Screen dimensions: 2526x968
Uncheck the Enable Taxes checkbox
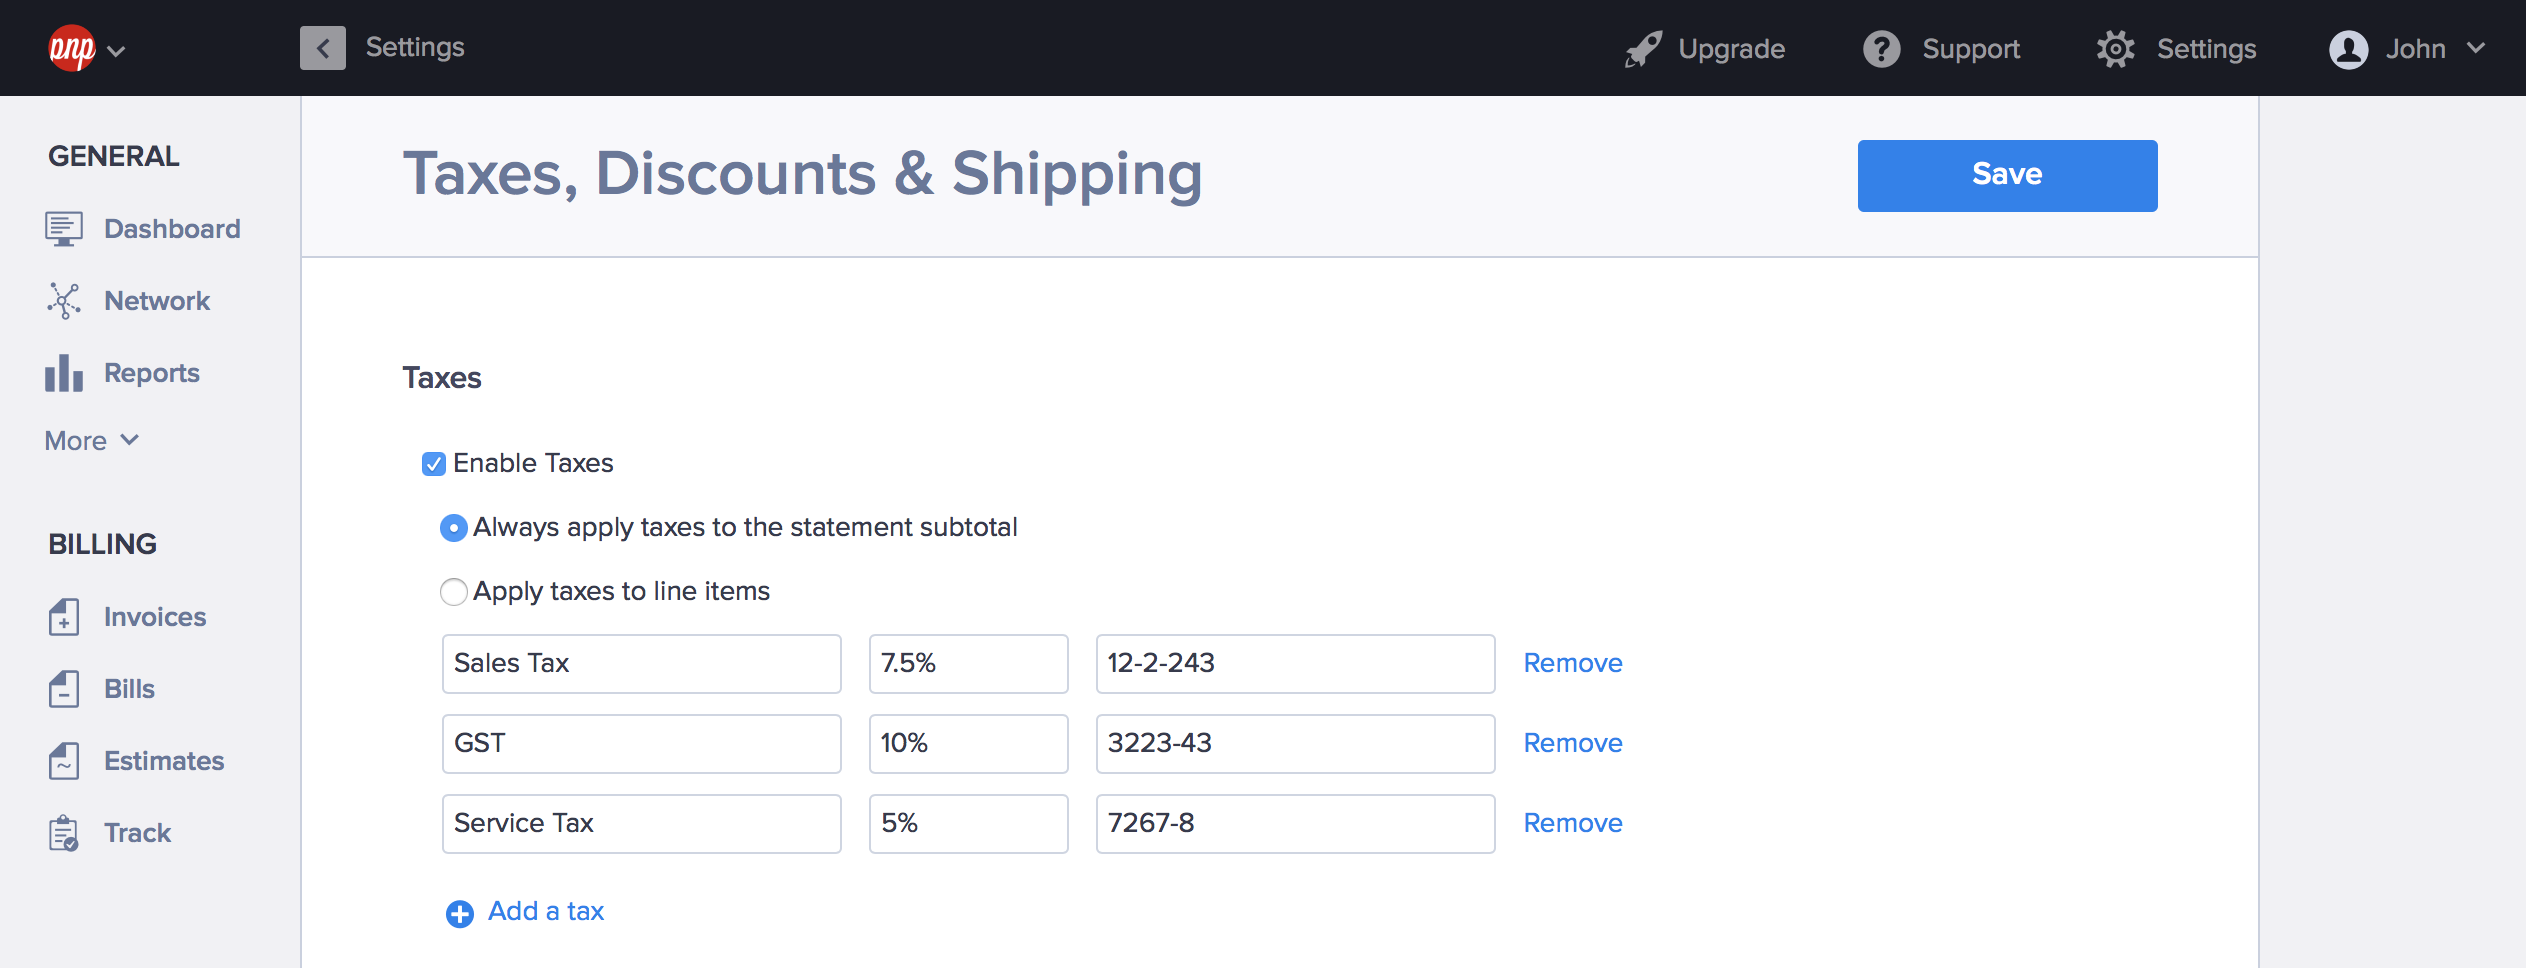tap(433, 464)
